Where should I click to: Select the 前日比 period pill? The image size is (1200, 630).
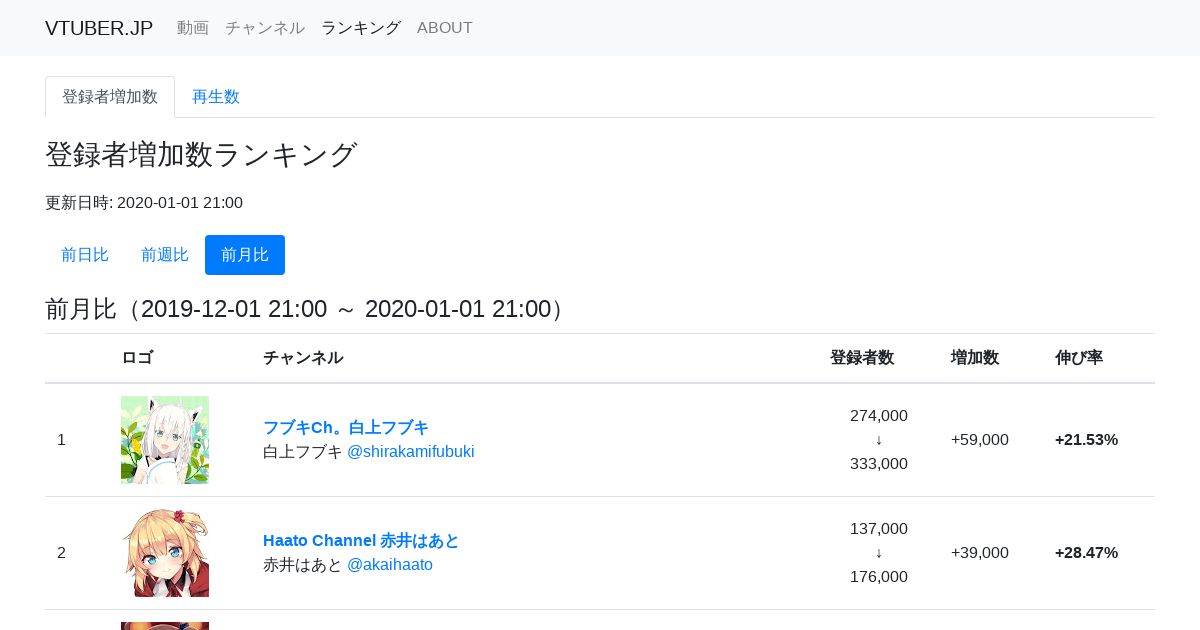[x=85, y=255]
